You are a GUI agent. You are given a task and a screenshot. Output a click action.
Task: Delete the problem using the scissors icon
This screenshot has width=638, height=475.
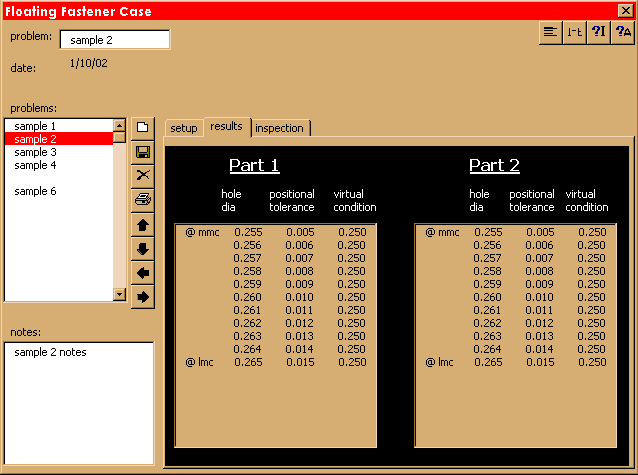[142, 176]
